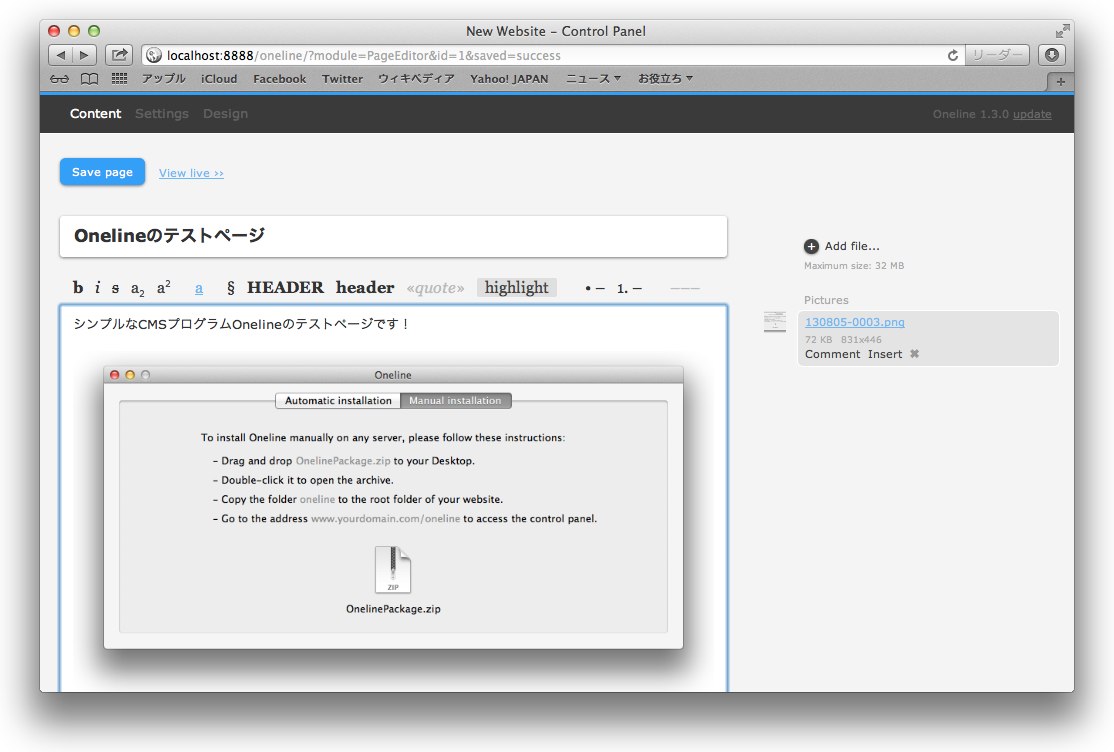Apply superscript formatting

(x=163, y=287)
